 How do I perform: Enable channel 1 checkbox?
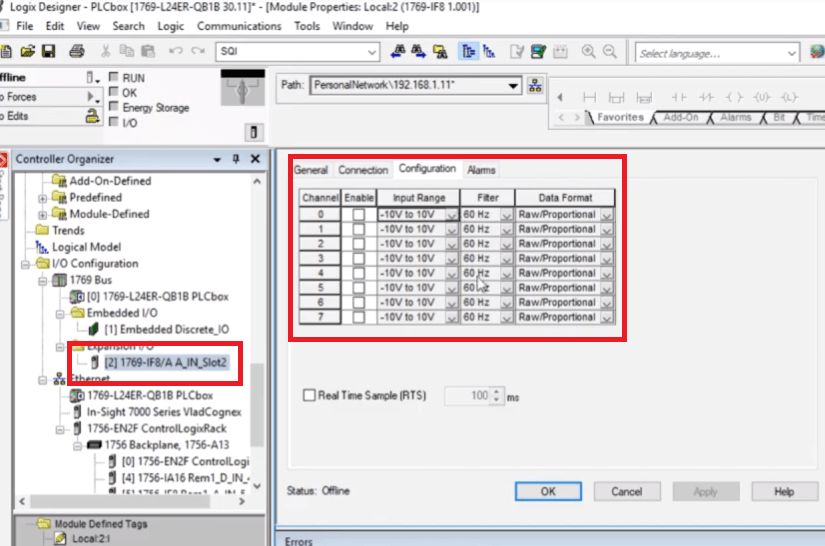coord(359,229)
